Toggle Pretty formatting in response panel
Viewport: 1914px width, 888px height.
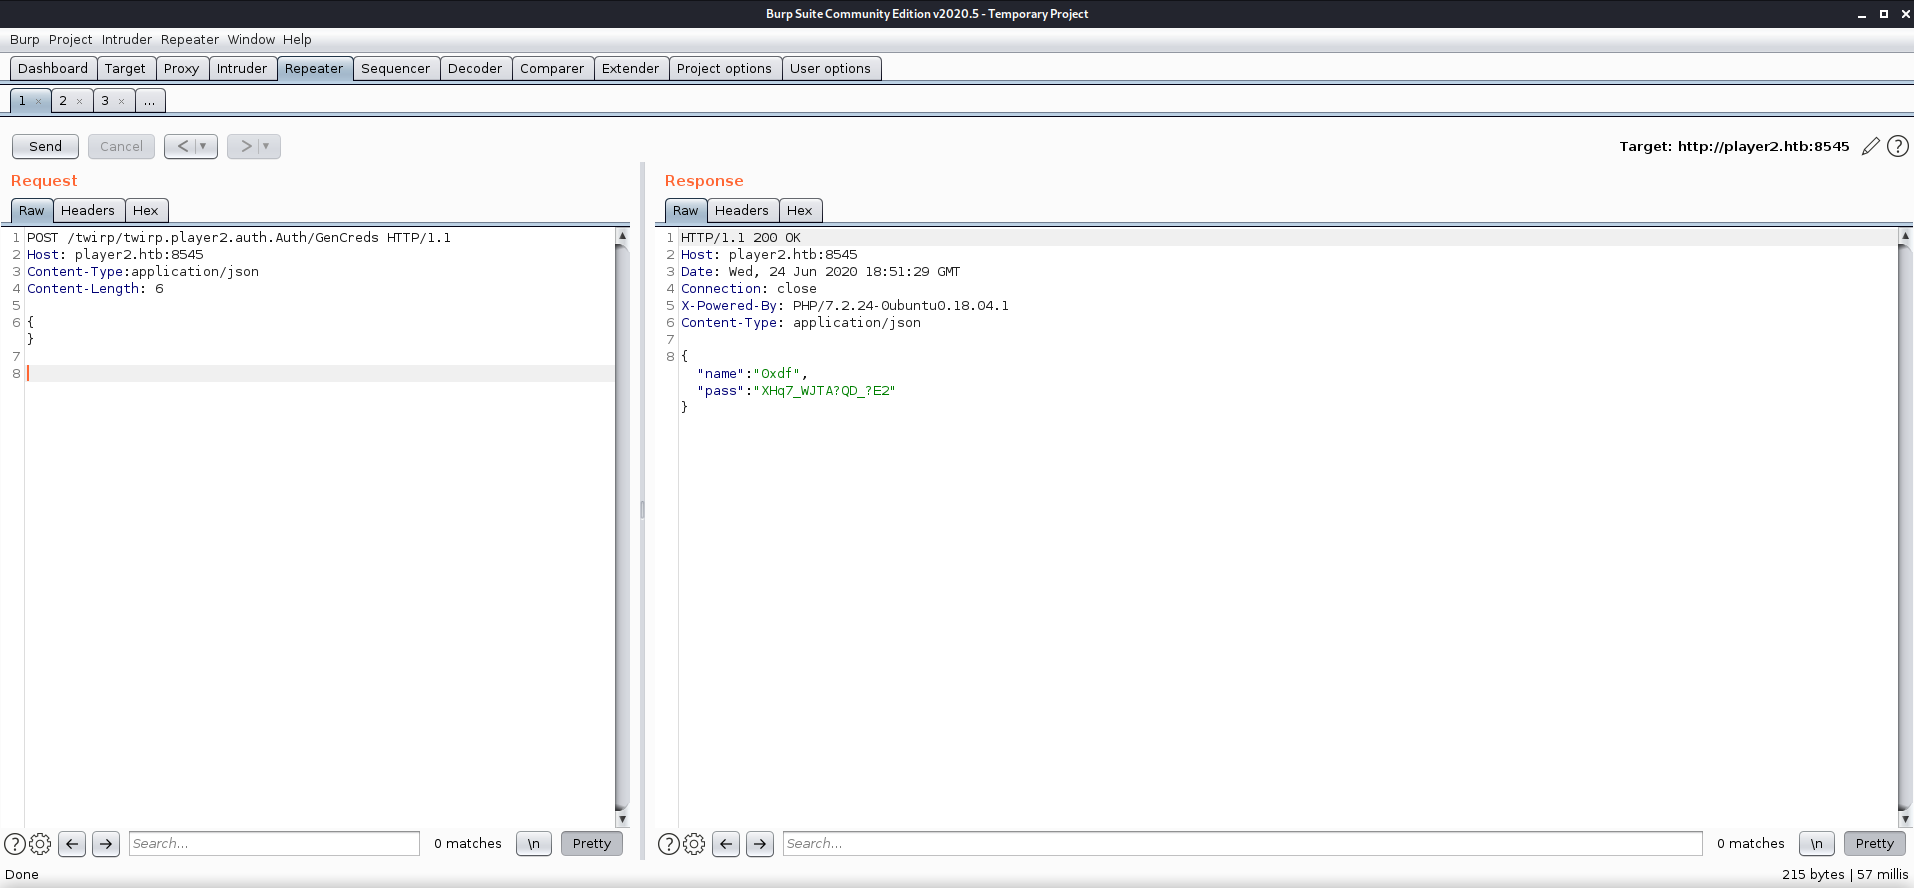pyautogui.click(x=1874, y=844)
